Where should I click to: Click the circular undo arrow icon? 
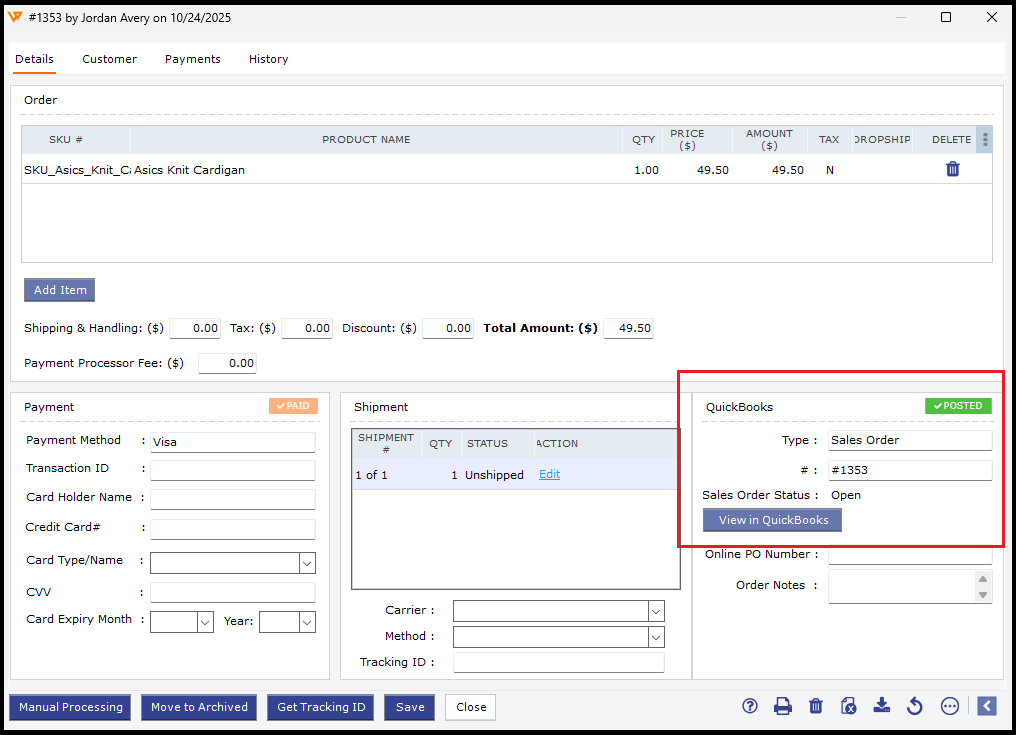tap(914, 706)
